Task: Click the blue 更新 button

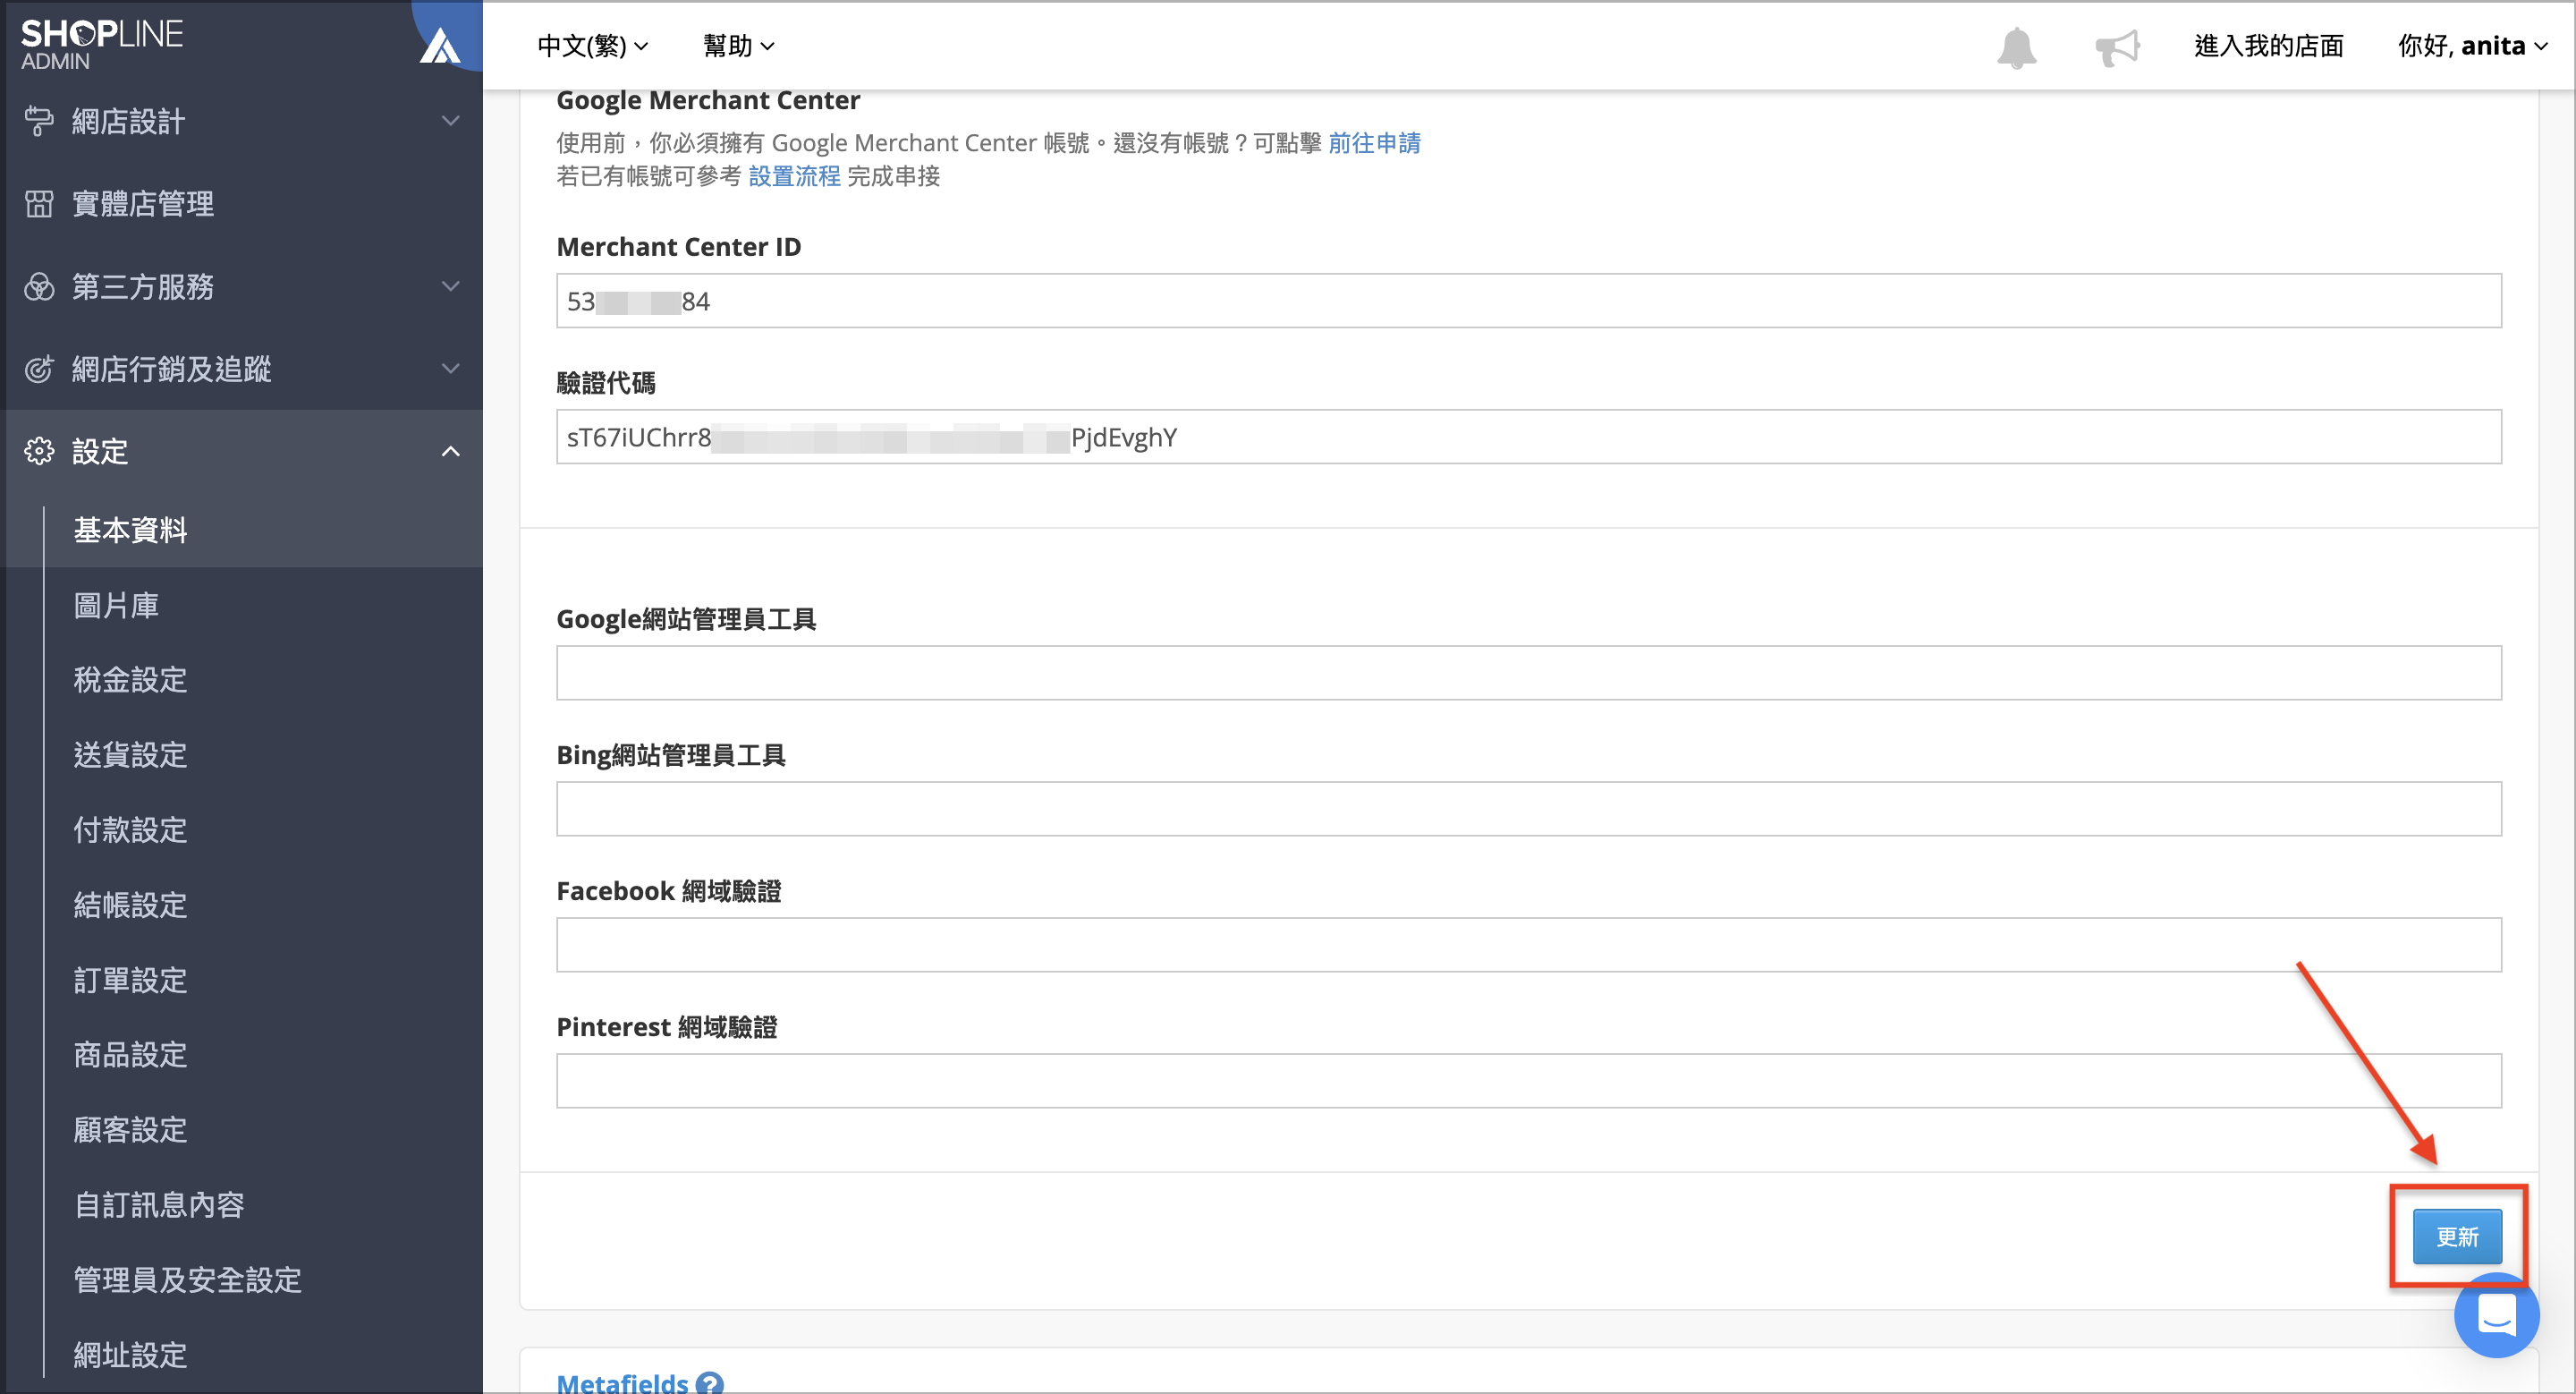Action: point(2457,1237)
